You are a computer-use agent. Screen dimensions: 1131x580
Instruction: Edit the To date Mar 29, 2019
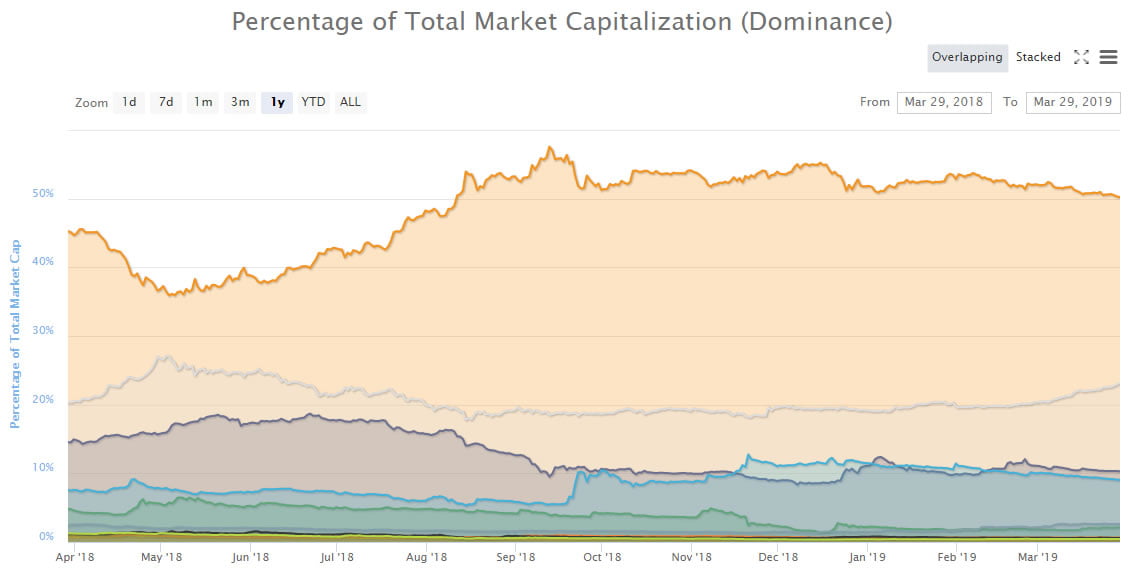pos(1073,102)
